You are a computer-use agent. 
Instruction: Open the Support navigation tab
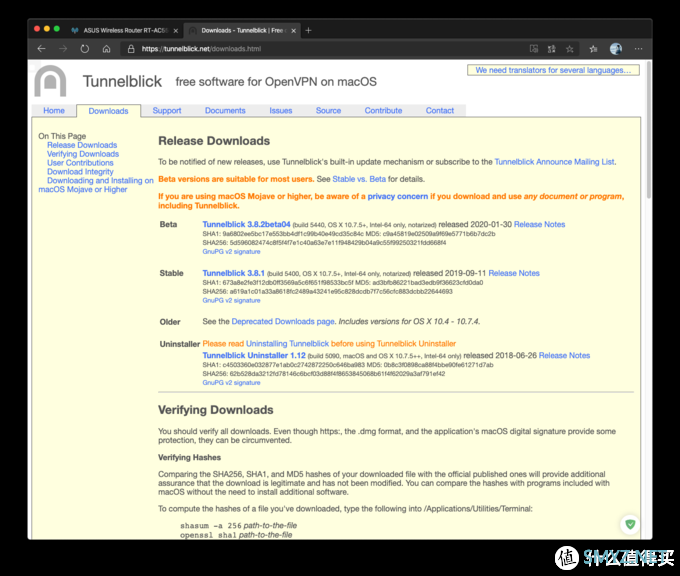coord(167,111)
